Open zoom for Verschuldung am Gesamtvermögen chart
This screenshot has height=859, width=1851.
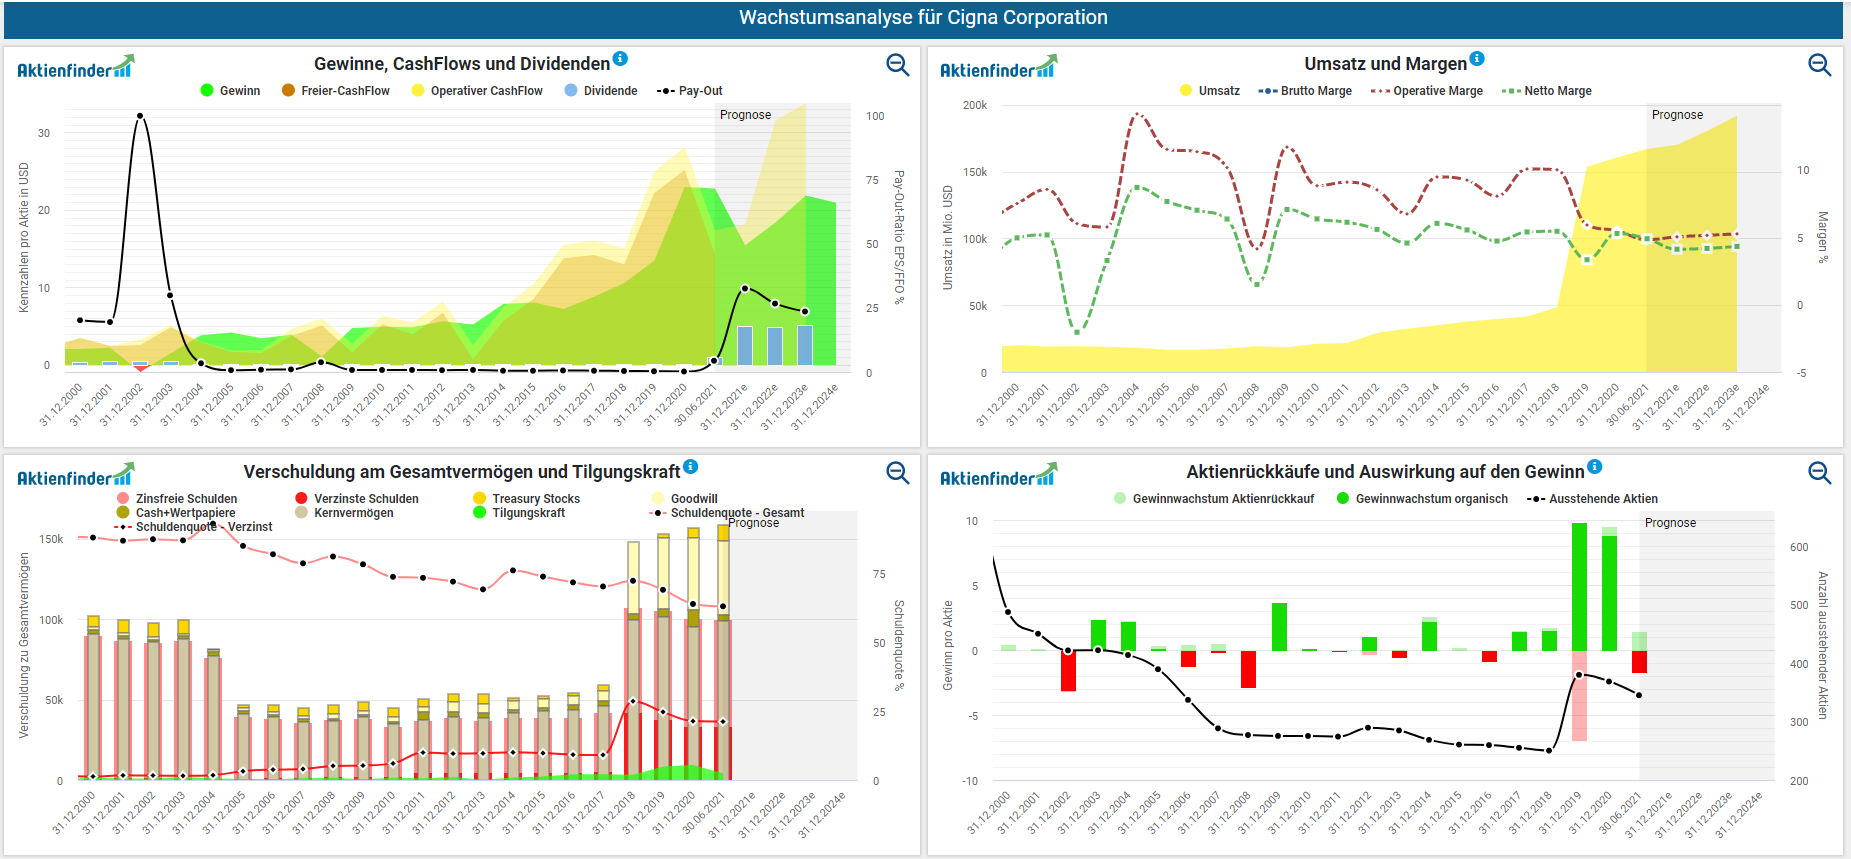click(898, 473)
